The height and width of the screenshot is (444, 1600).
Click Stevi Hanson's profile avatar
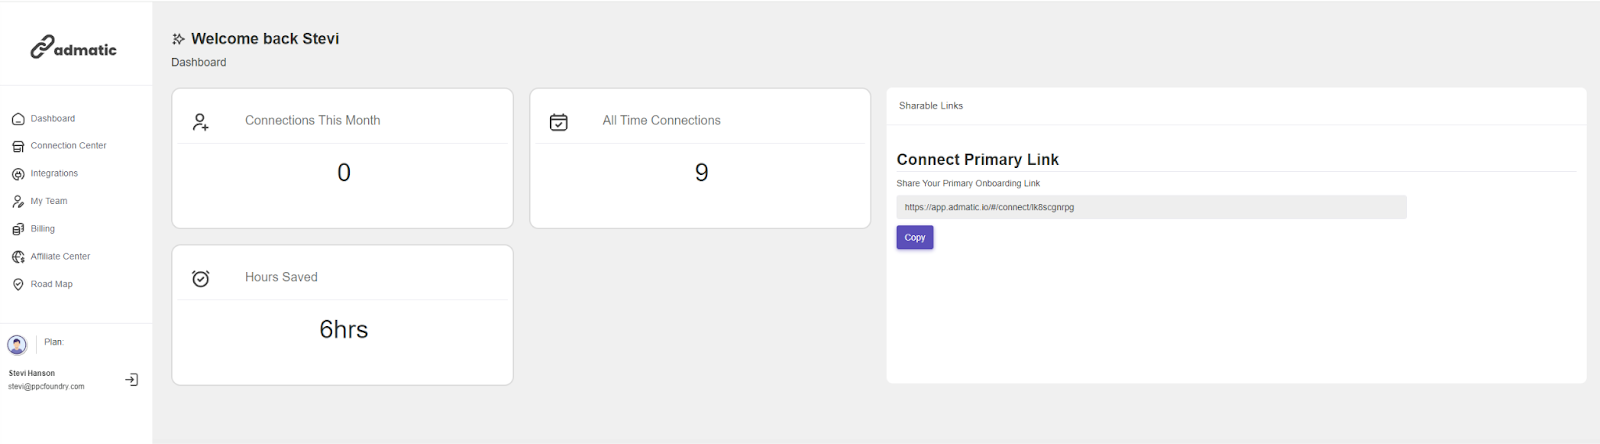(17, 345)
